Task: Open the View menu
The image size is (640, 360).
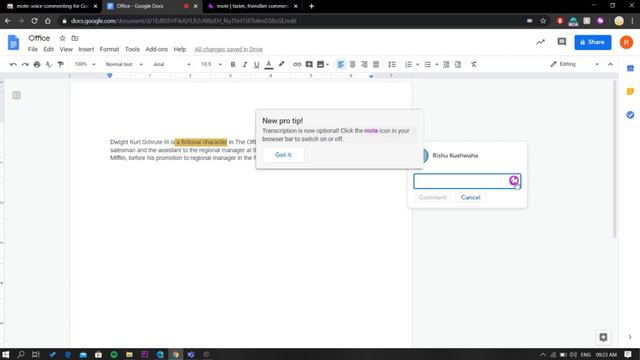Action: (x=66, y=49)
